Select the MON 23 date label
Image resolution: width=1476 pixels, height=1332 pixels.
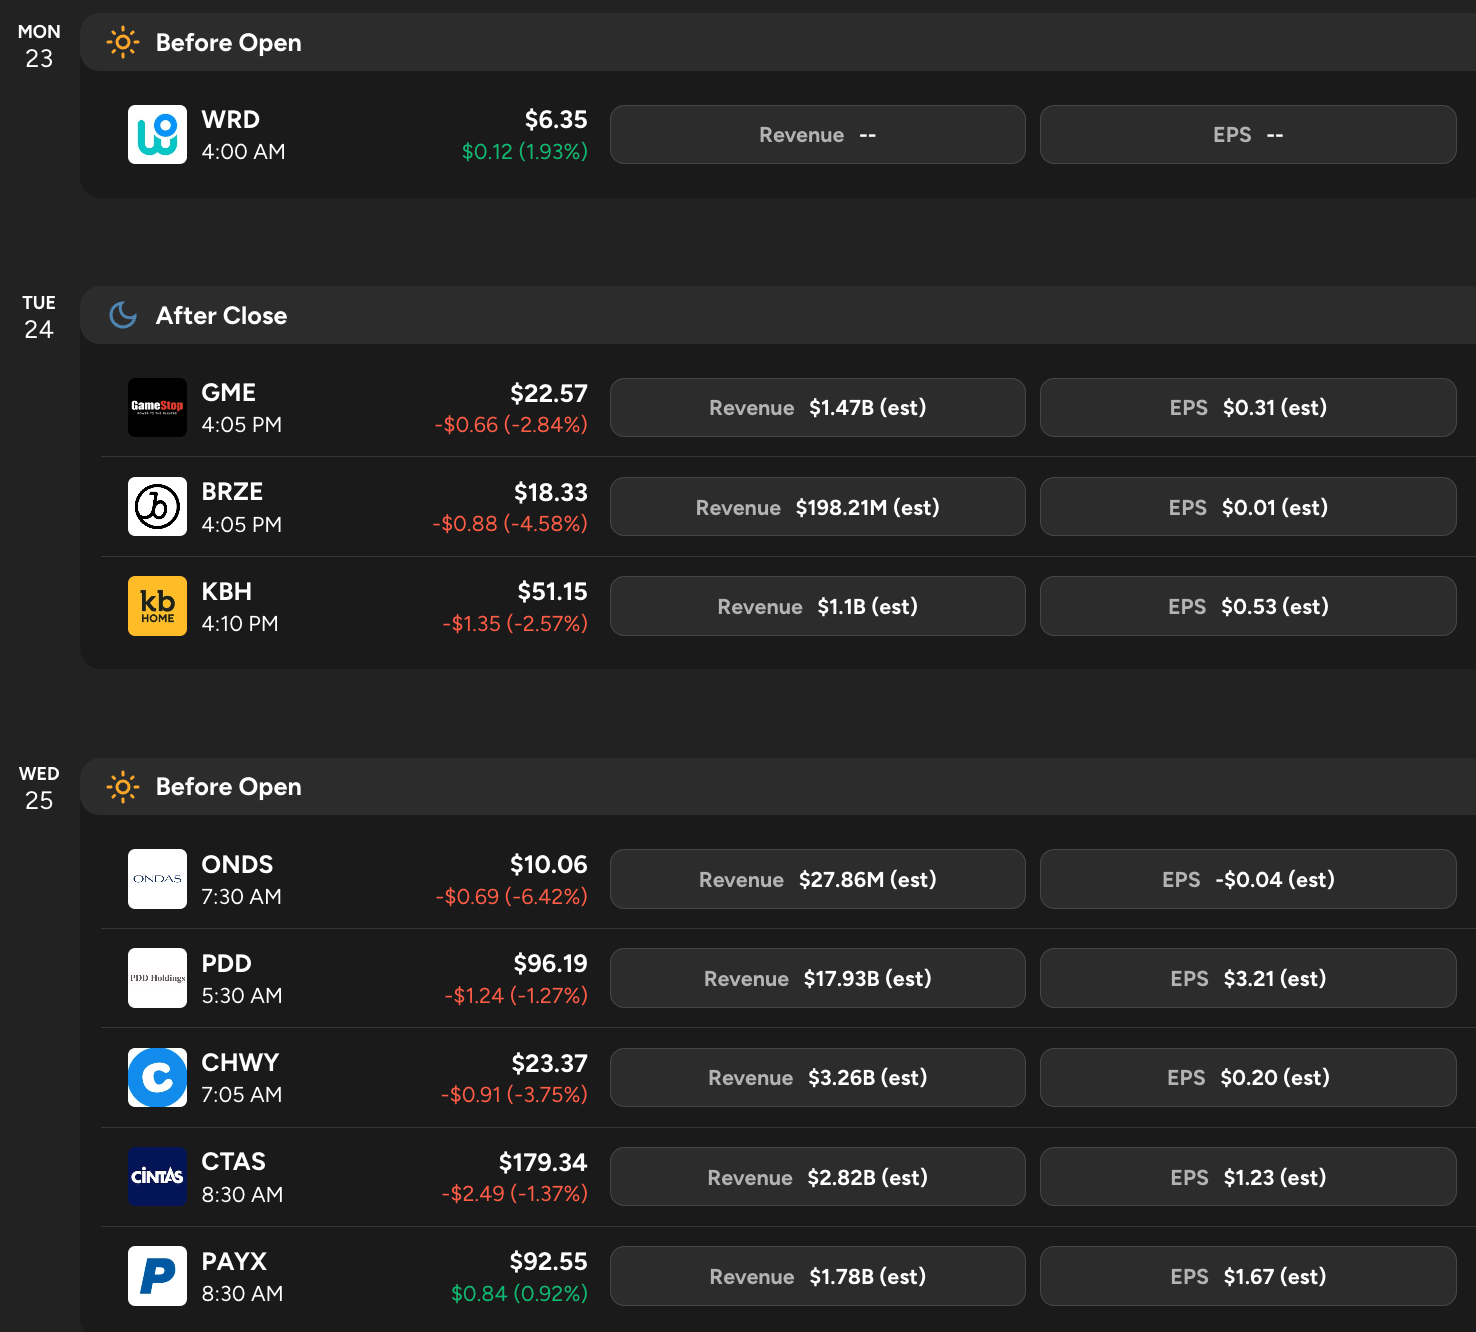(39, 46)
